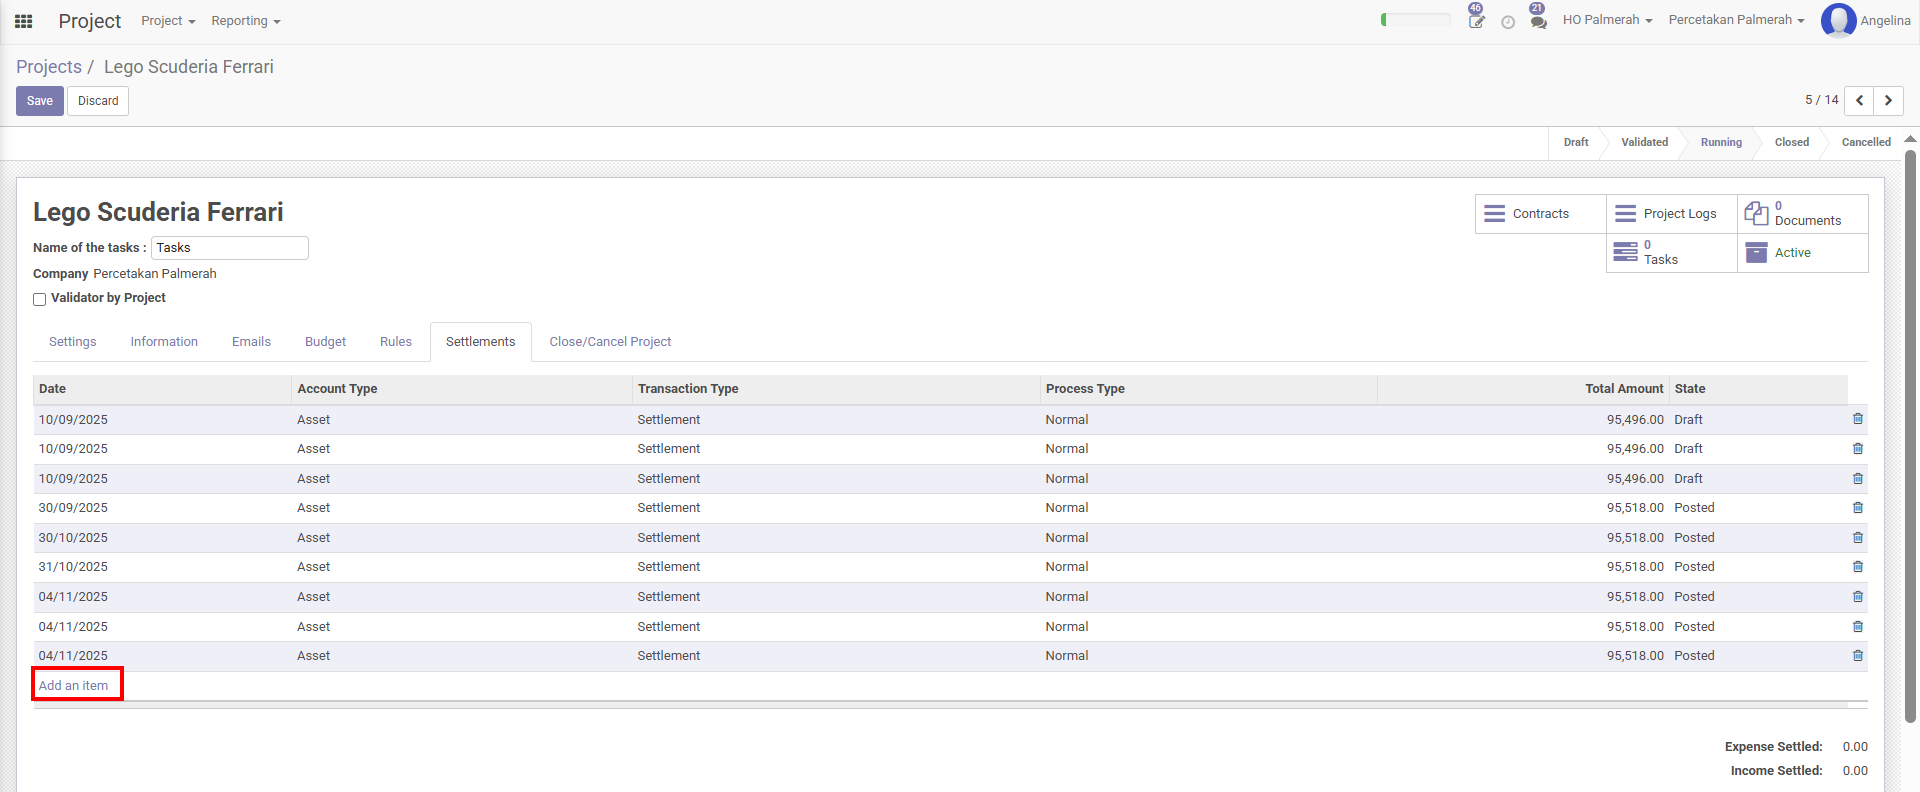
Task: Set project status to Closed
Action: [1791, 142]
